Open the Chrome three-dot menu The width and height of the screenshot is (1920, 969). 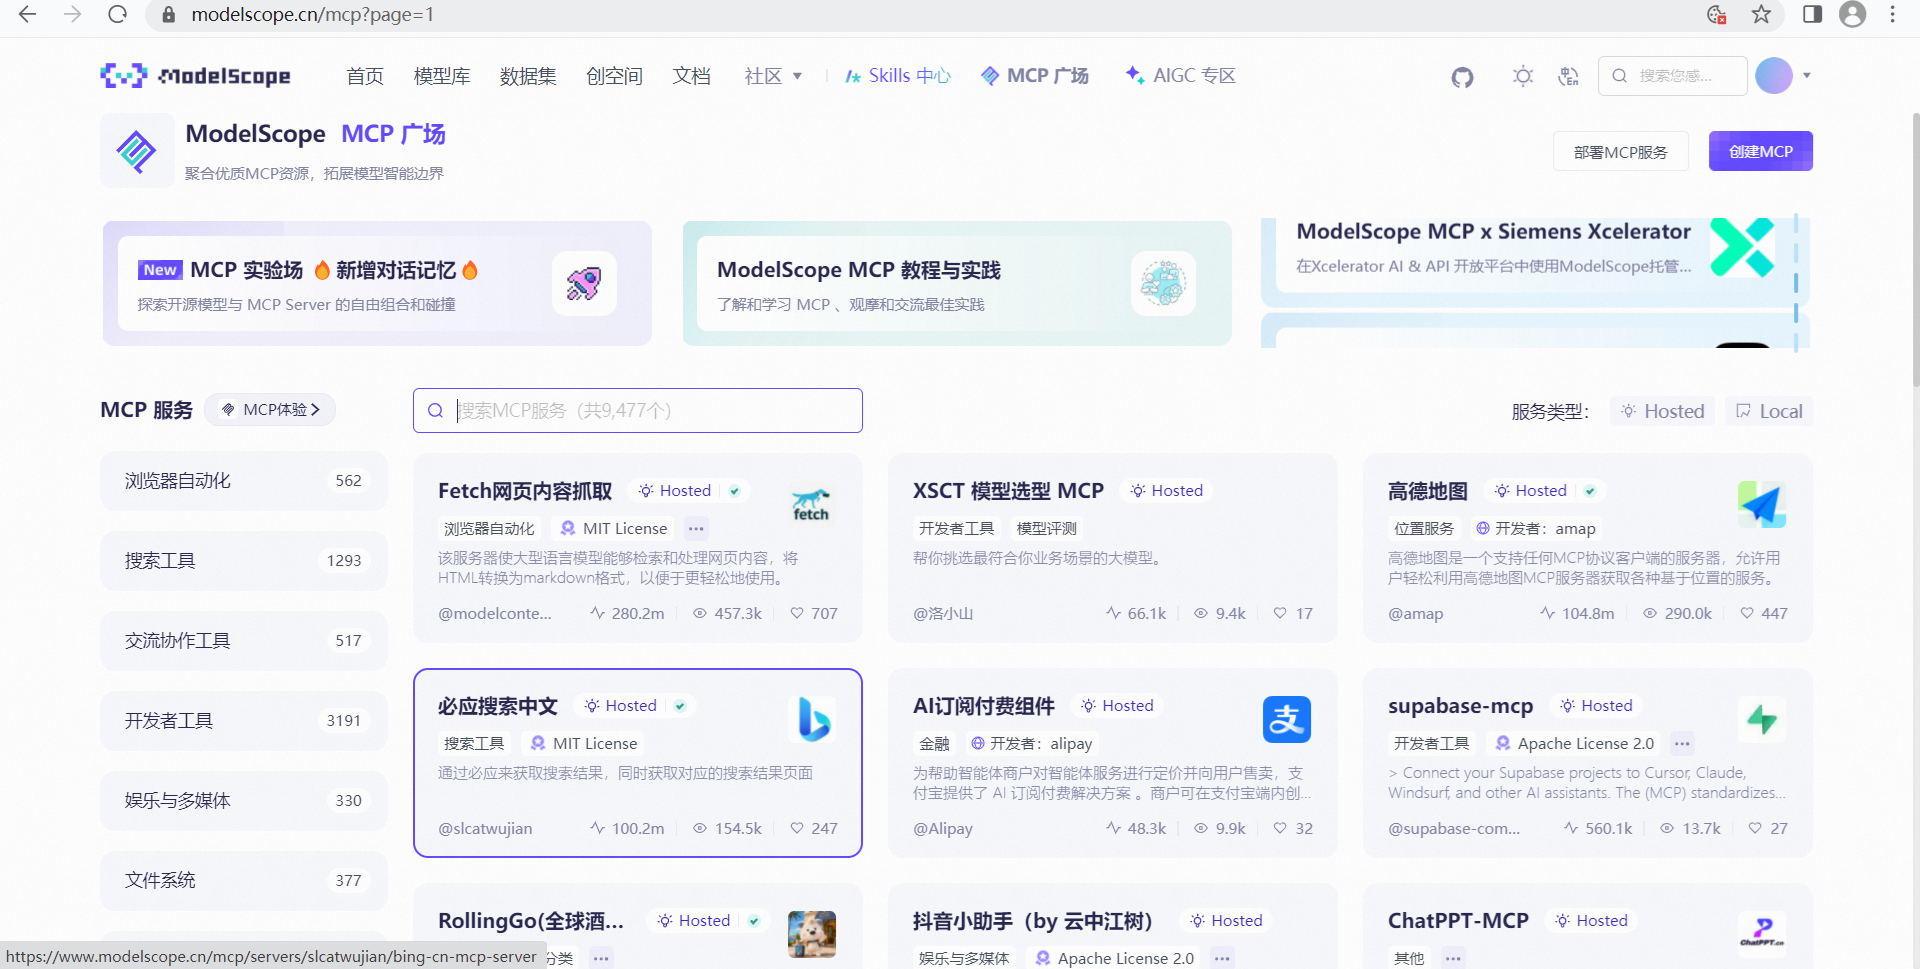tap(1893, 15)
